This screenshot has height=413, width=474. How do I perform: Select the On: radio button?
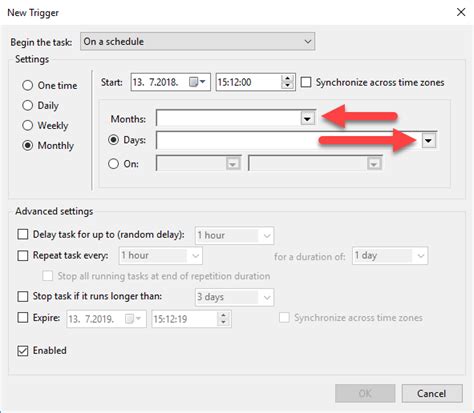[x=113, y=164]
